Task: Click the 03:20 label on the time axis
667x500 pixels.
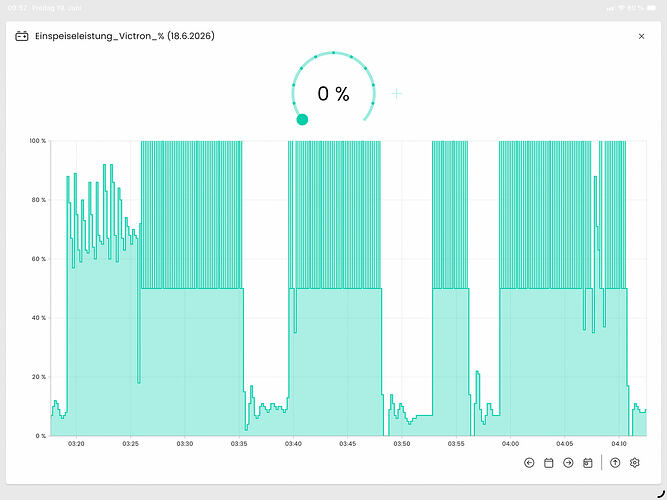Action: point(76,444)
